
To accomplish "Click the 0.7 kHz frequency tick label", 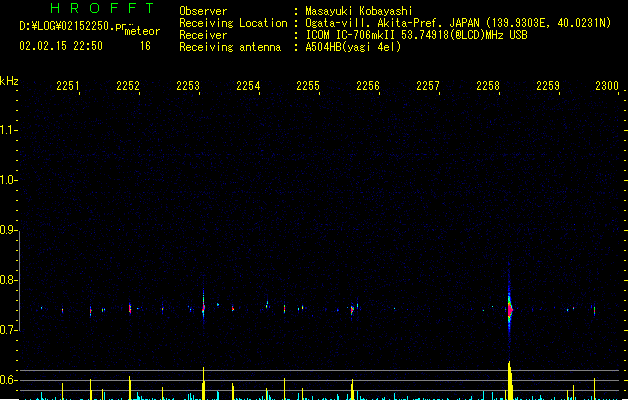I will pos(8,330).
